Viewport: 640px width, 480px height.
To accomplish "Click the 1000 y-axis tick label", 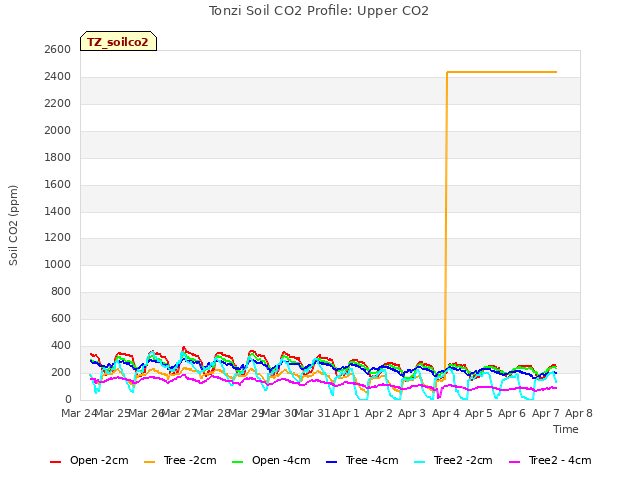I will click(x=58, y=264).
